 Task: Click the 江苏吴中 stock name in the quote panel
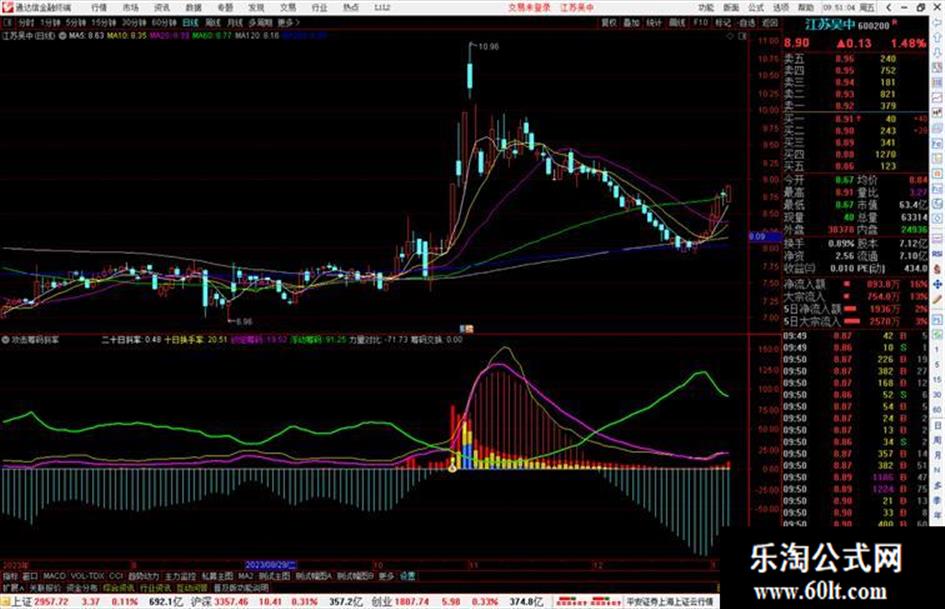(x=830, y=25)
